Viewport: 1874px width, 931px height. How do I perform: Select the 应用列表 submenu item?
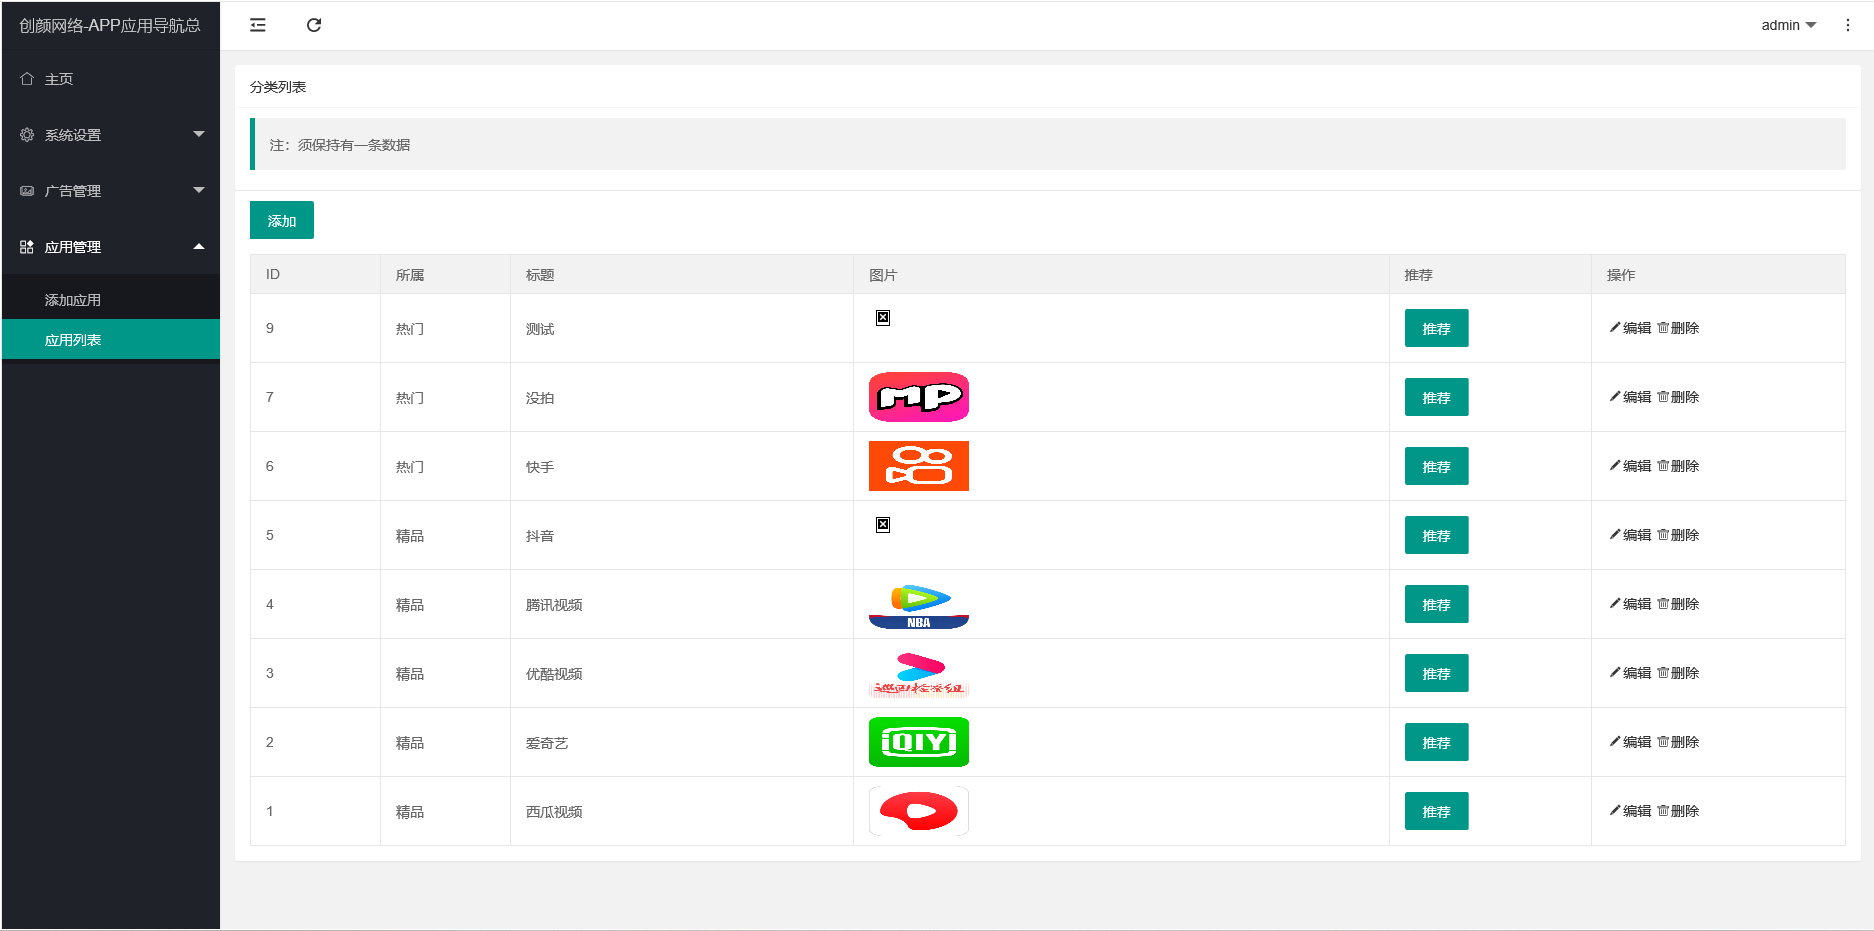tap(73, 340)
